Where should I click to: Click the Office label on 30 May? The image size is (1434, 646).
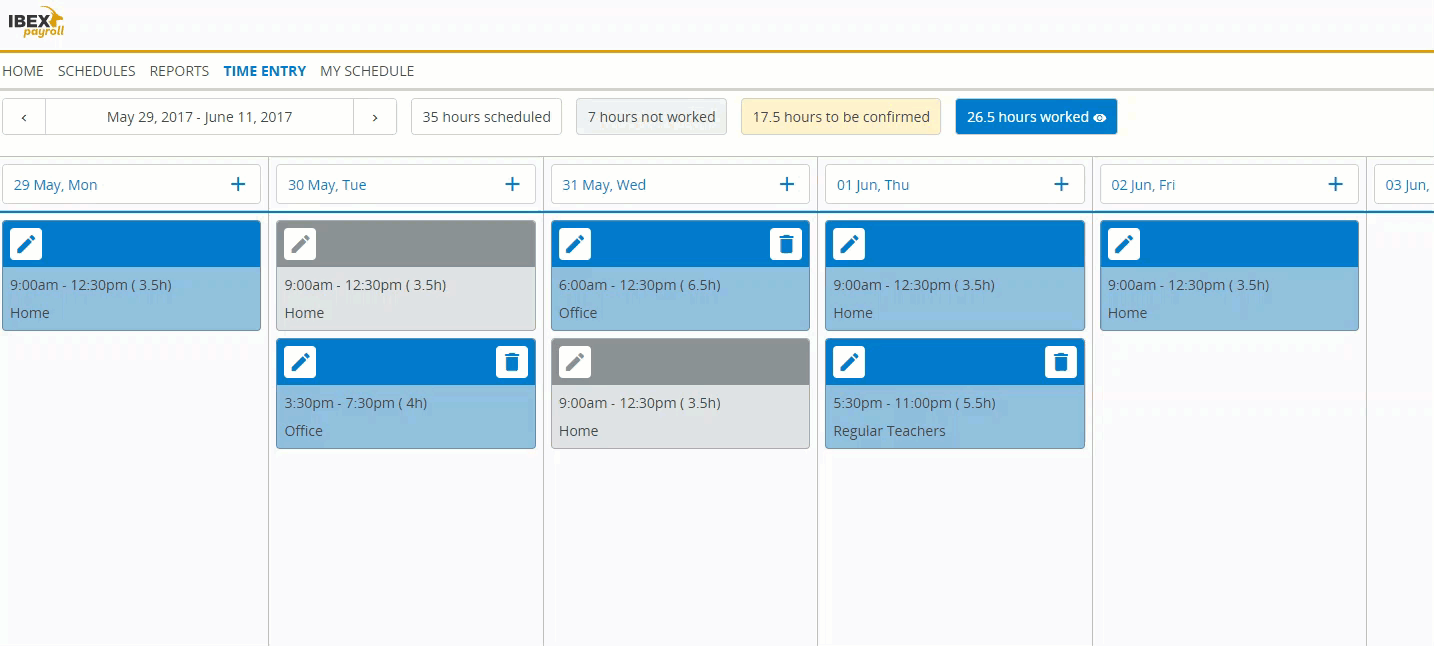pyautogui.click(x=304, y=431)
